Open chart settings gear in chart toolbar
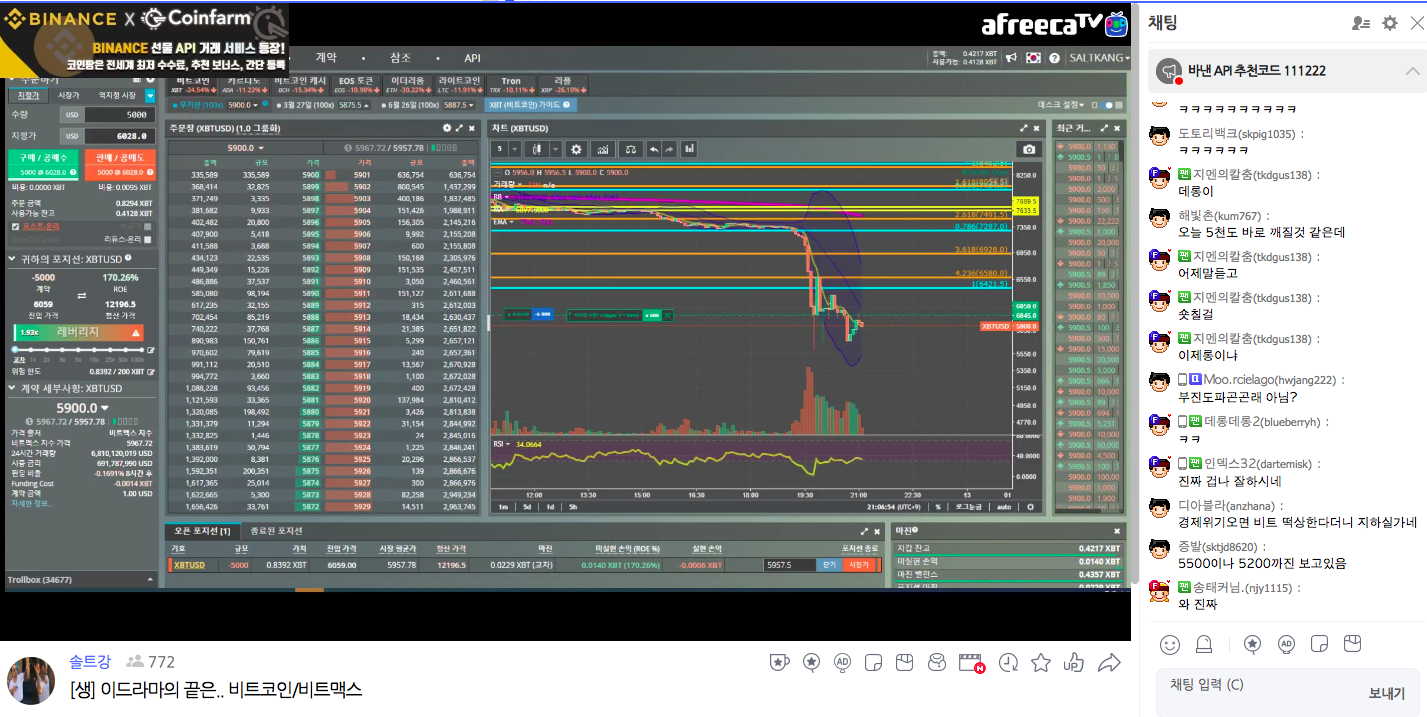 pyautogui.click(x=576, y=149)
